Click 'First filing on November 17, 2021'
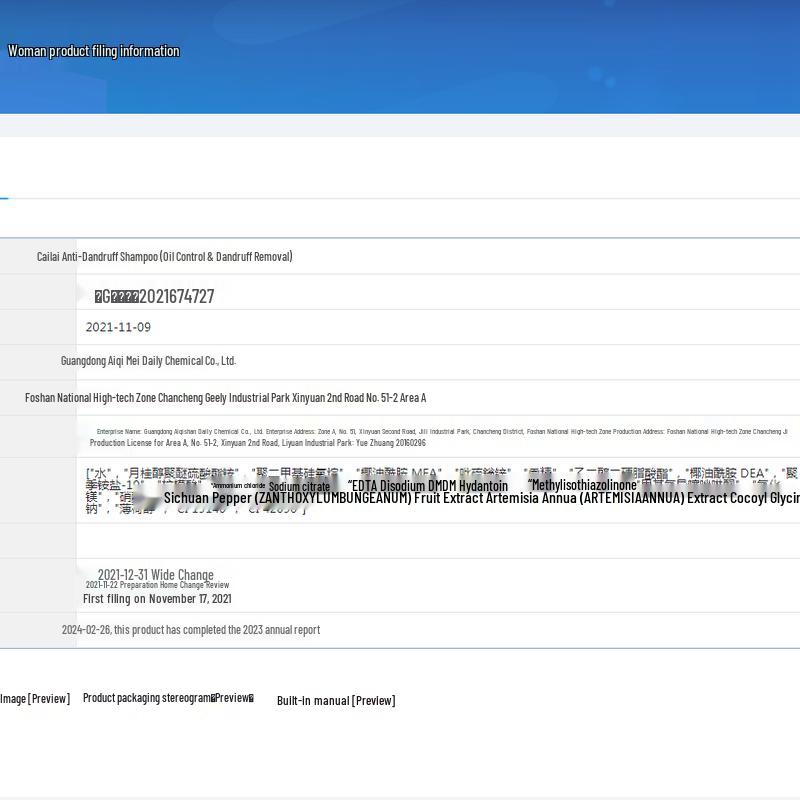 [x=157, y=598]
